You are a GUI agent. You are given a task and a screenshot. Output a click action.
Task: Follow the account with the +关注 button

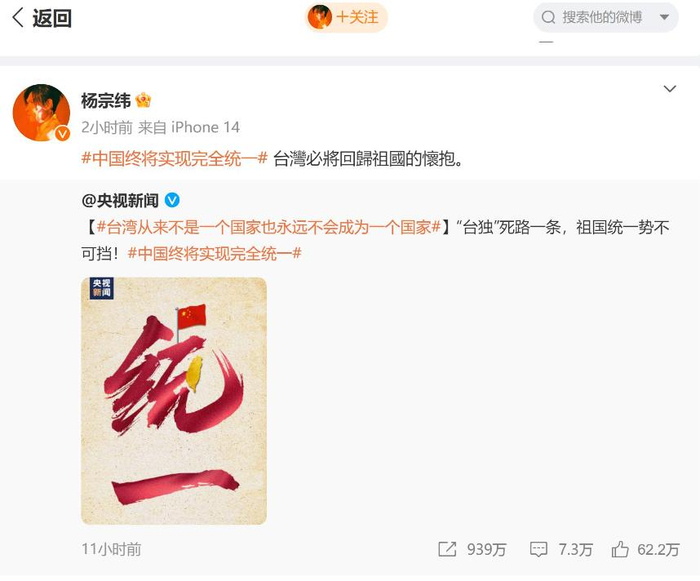[x=346, y=17]
